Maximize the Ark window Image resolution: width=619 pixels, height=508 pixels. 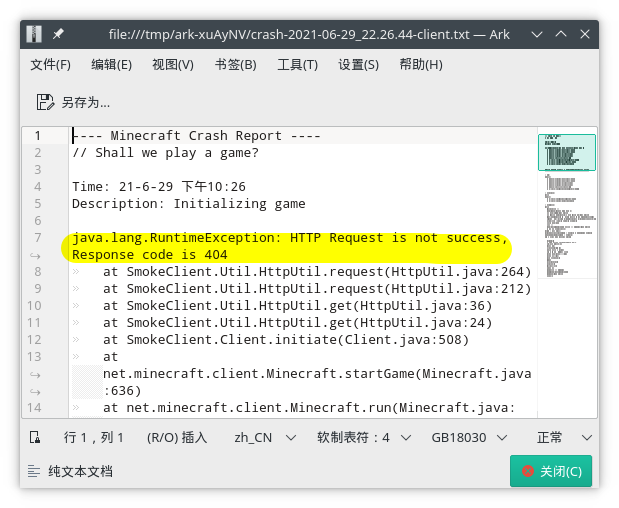(556, 34)
